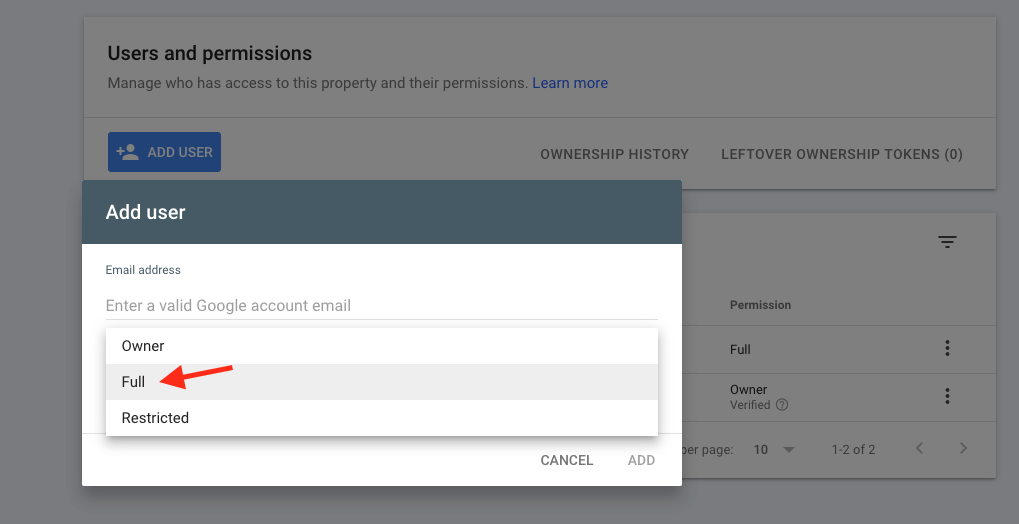Viewport: 1019px width, 524px height.
Task: Open the Learn more link
Action: (570, 83)
